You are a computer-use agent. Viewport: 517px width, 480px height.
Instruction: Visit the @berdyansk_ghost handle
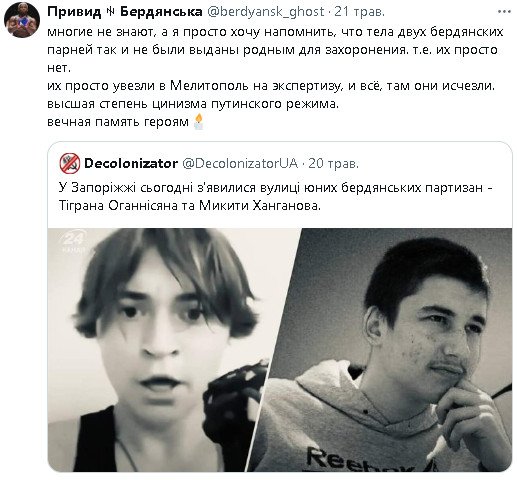pyautogui.click(x=266, y=12)
